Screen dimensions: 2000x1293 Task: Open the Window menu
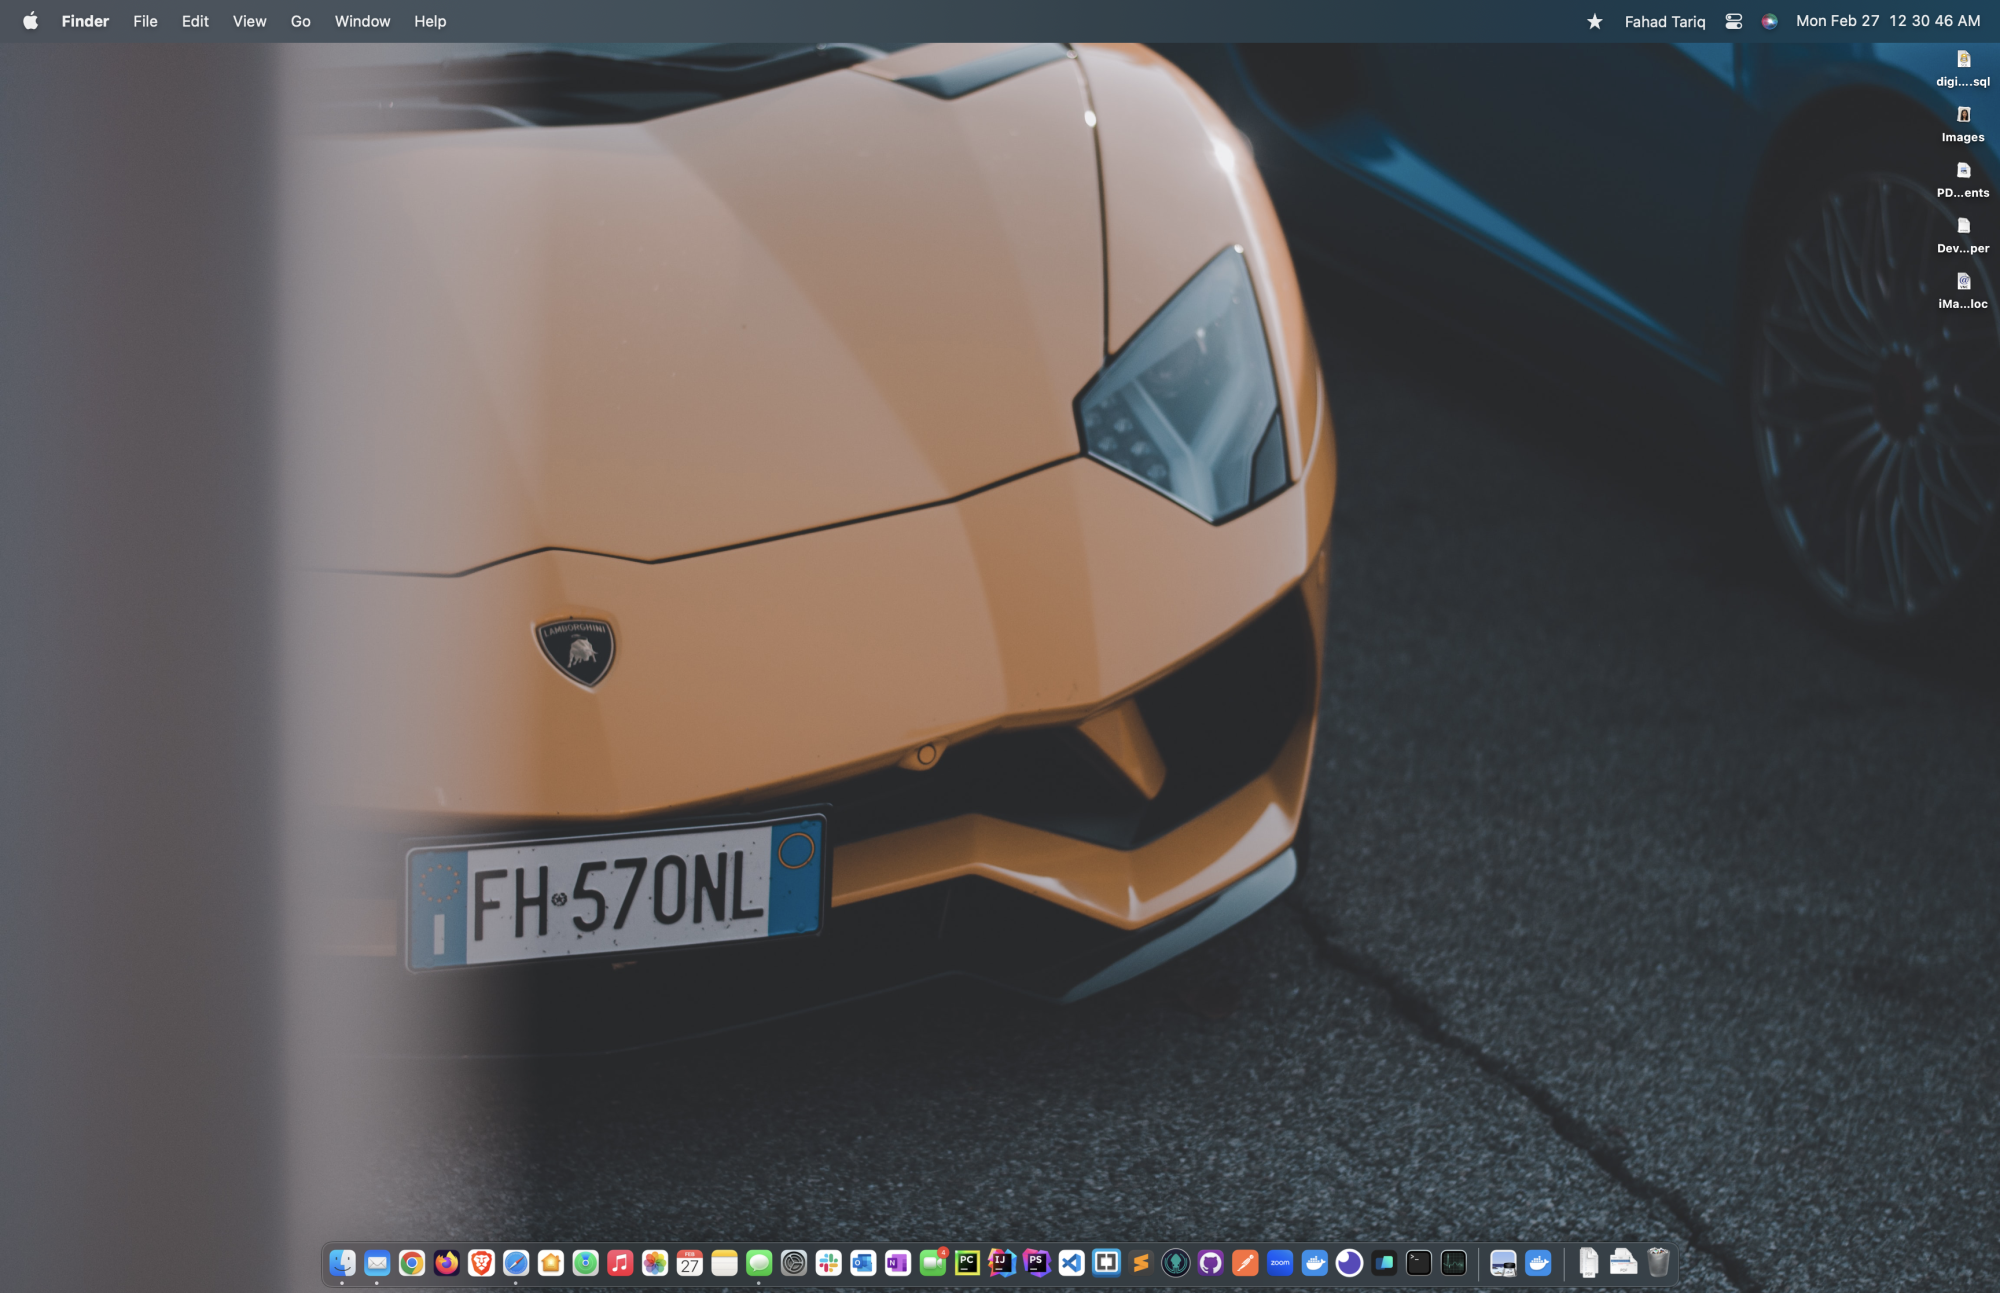click(362, 21)
